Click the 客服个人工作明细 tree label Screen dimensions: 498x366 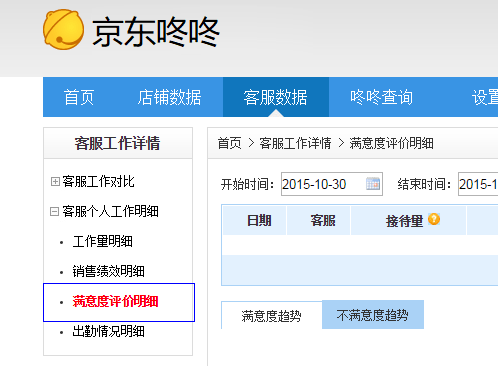point(110,211)
